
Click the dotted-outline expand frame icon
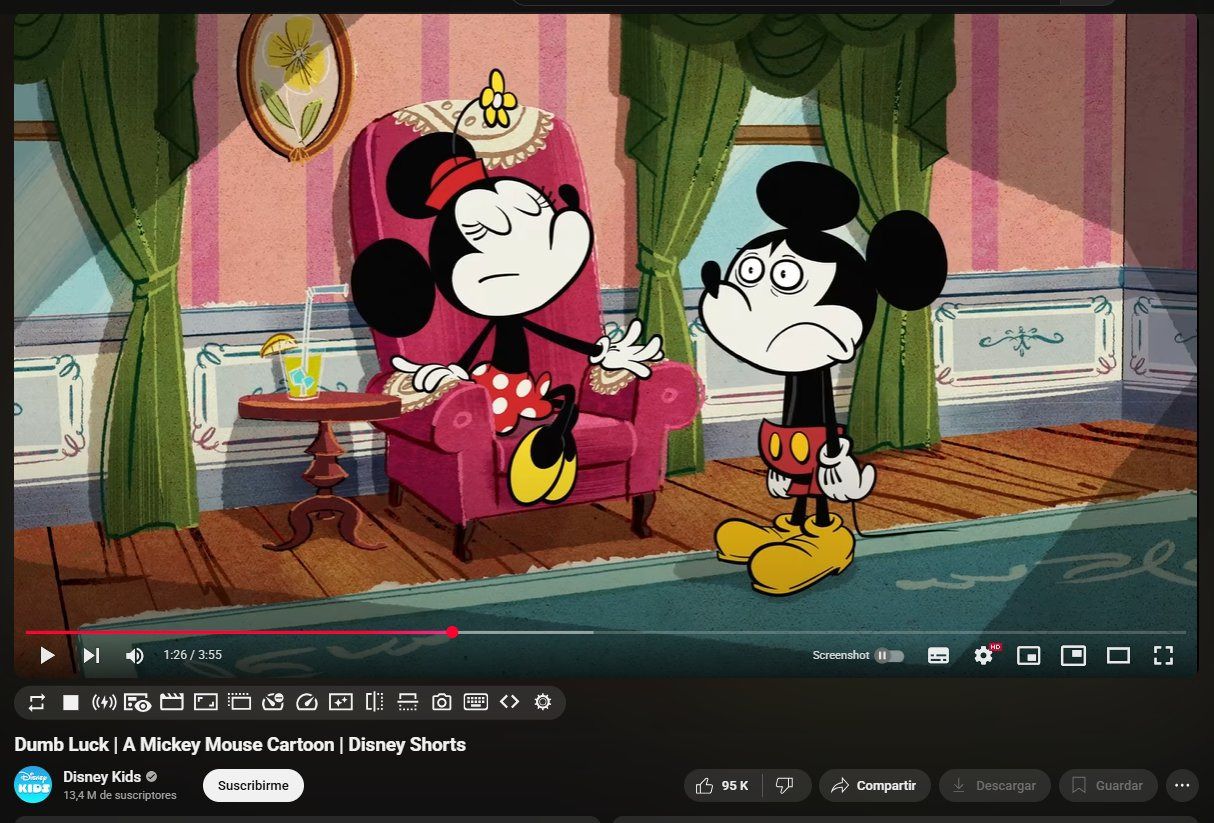[239, 703]
